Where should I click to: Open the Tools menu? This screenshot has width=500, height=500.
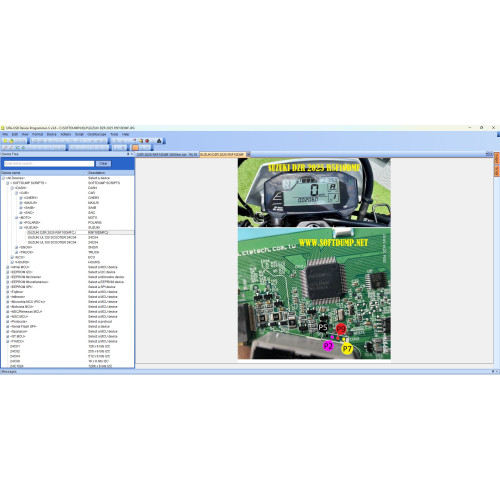click(x=114, y=134)
